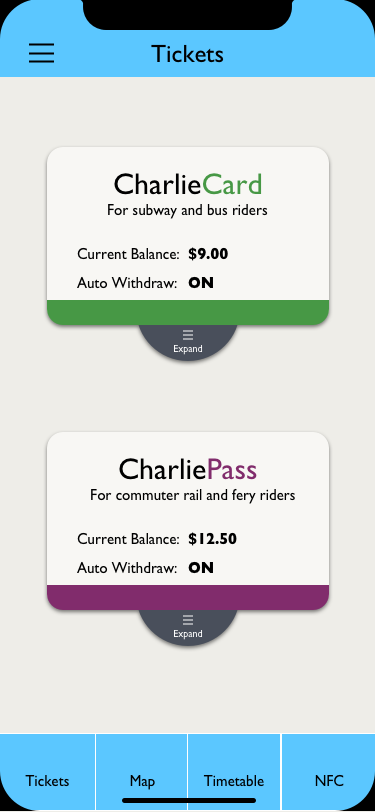Go to the Timetable tab

pos(234,773)
